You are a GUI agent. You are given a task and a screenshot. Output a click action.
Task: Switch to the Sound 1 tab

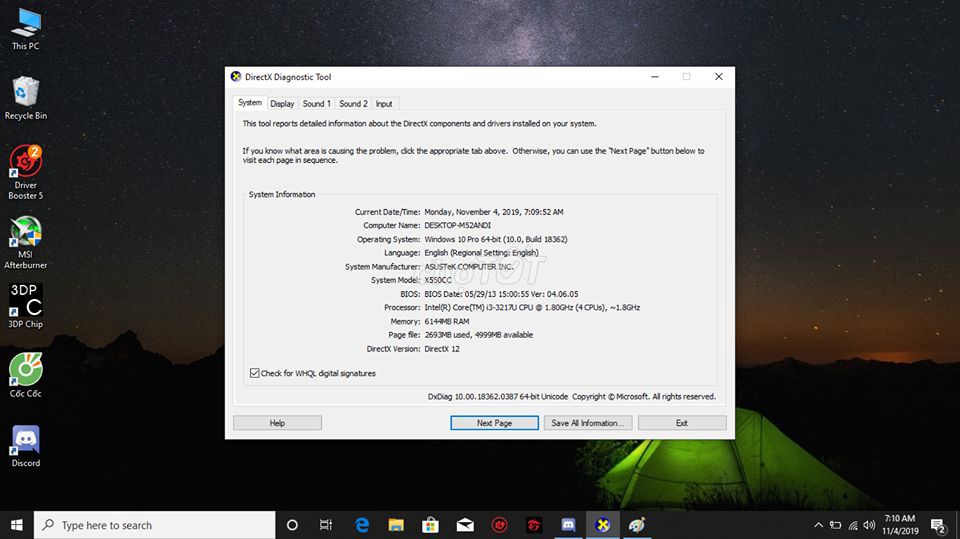pos(317,104)
